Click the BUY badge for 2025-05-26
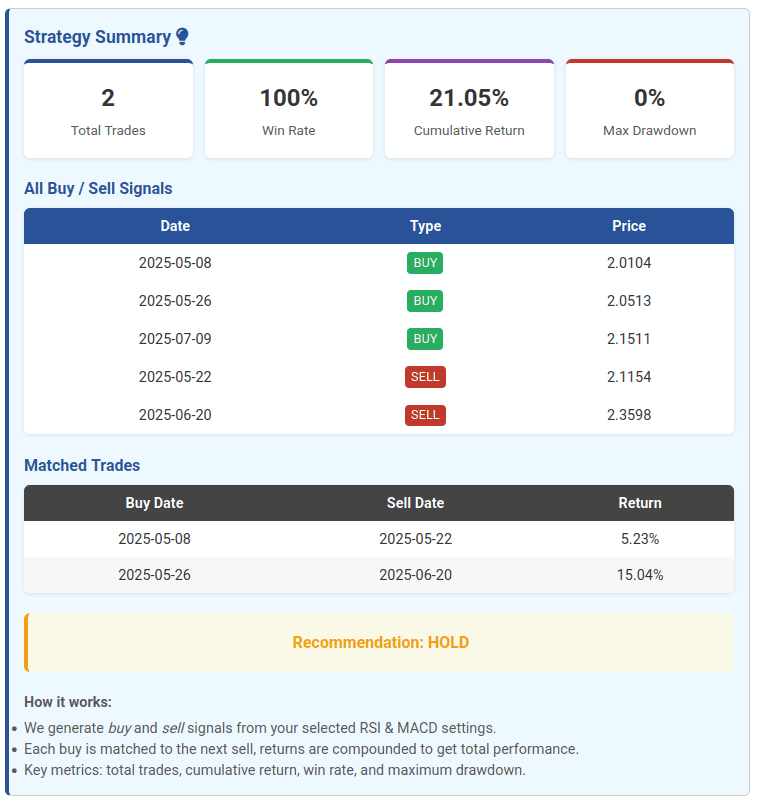Viewport: 757px width, 804px height. point(425,301)
